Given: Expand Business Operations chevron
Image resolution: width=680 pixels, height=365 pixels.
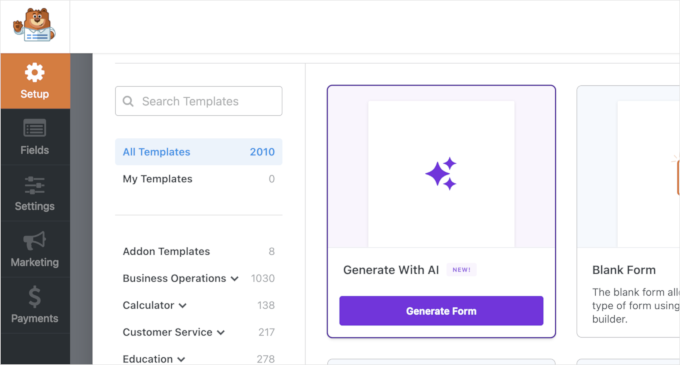Looking at the screenshot, I should pyautogui.click(x=235, y=279).
